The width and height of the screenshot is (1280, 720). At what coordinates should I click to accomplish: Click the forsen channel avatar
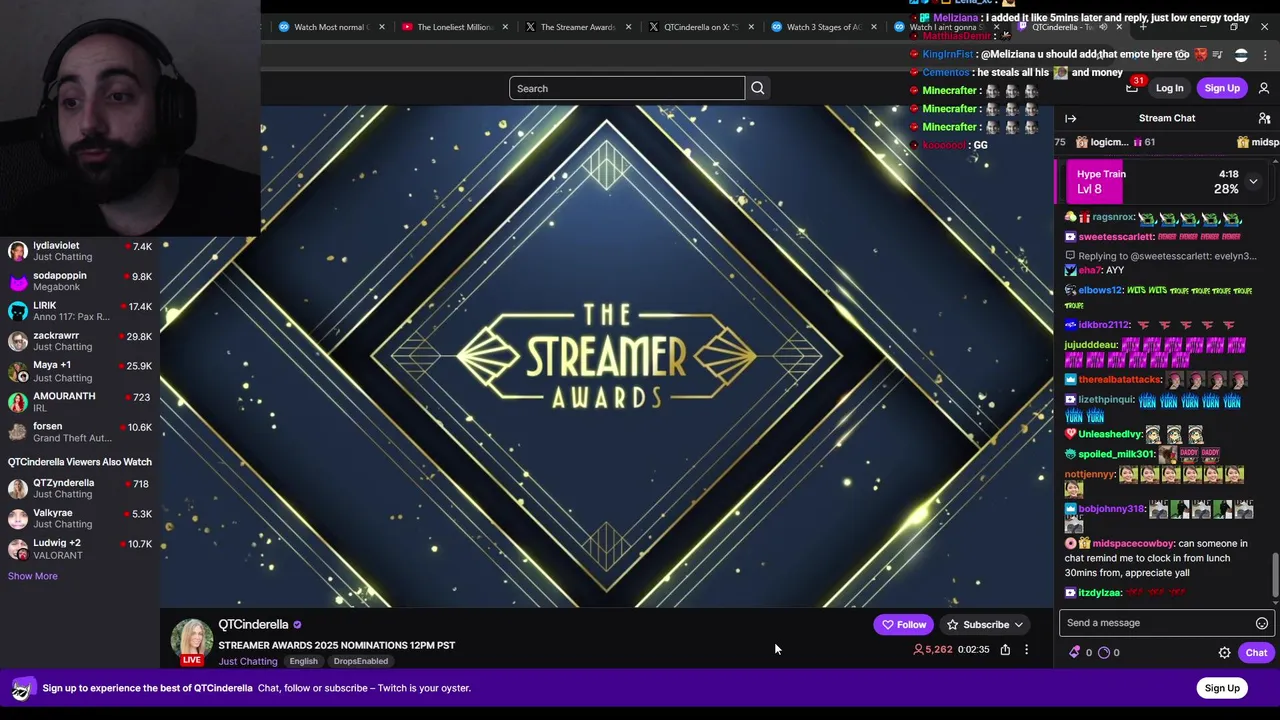(x=17, y=432)
